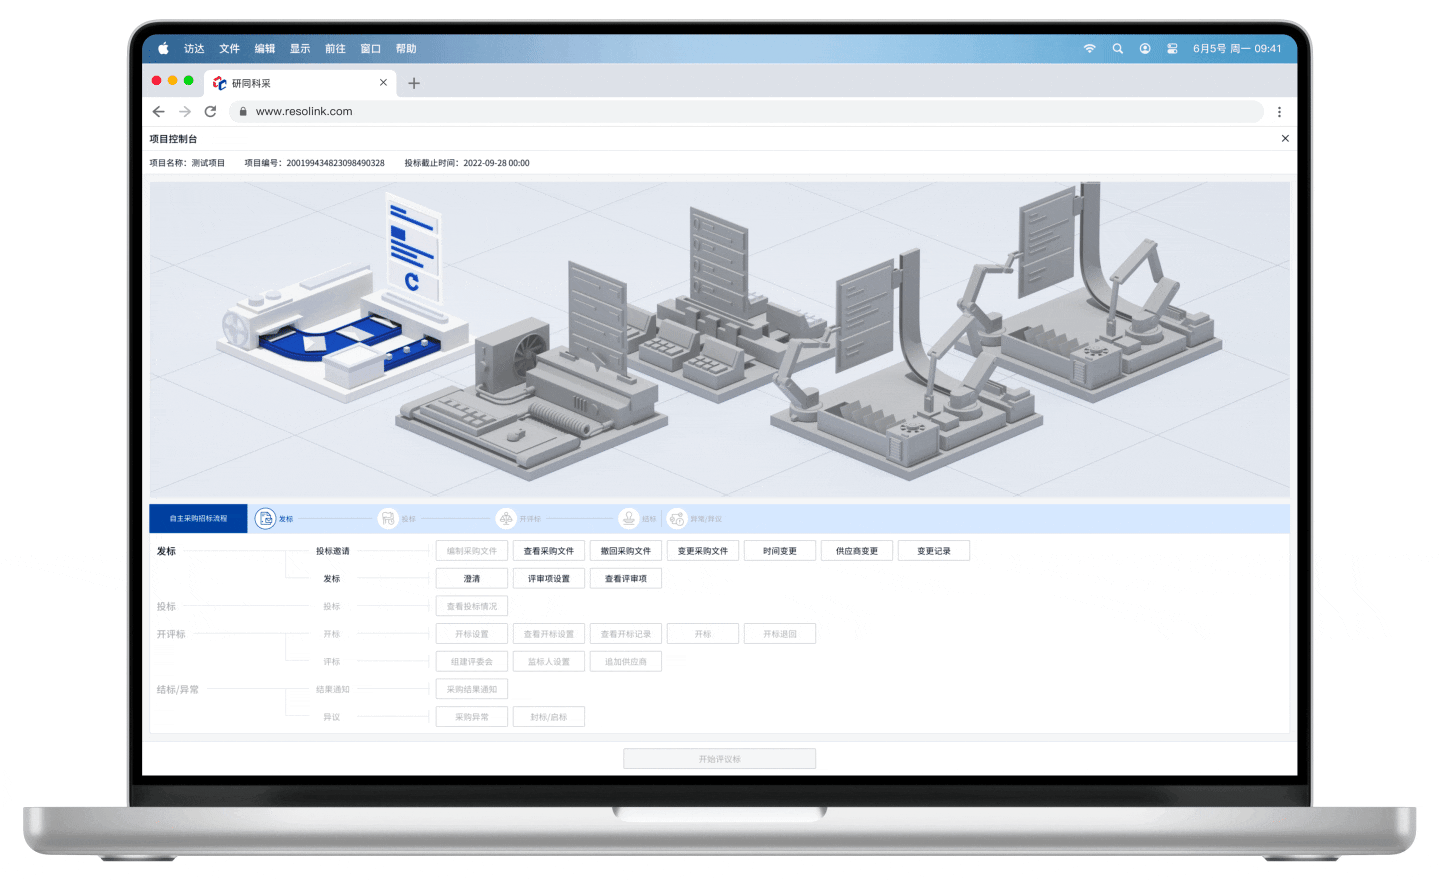The height and width of the screenshot is (880, 1440).
Task: Click the 开评标 stage label in the tree
Action: click(x=171, y=634)
